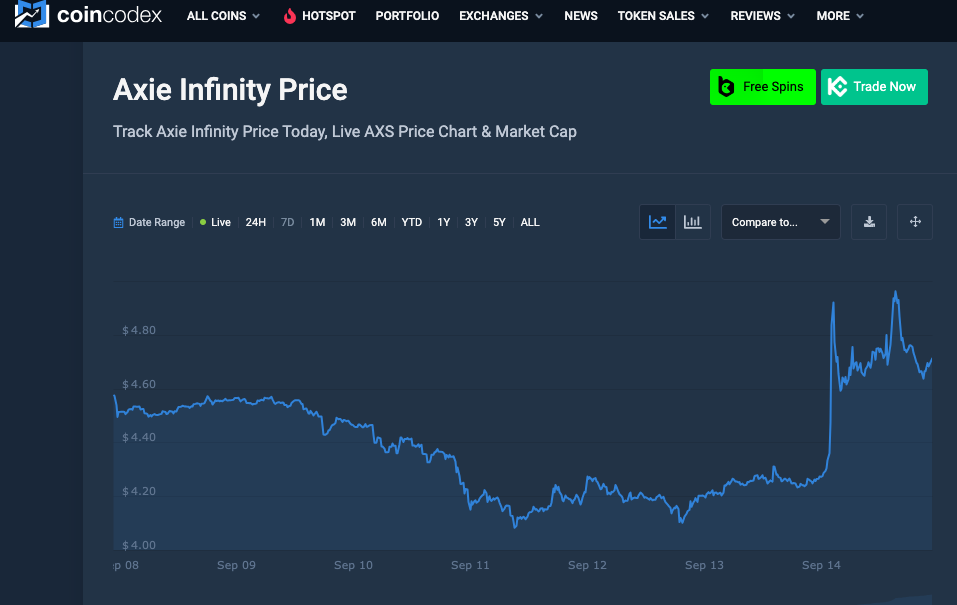
Task: Select the 7D time range
Action: (287, 222)
